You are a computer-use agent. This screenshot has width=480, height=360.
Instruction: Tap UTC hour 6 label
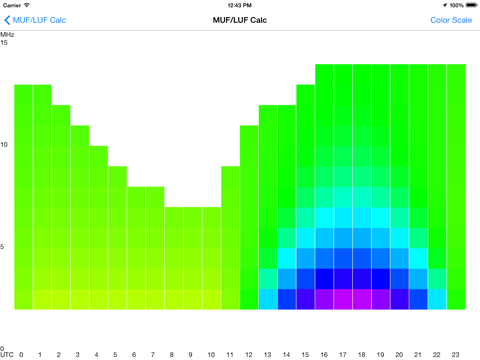pyautogui.click(x=134, y=354)
